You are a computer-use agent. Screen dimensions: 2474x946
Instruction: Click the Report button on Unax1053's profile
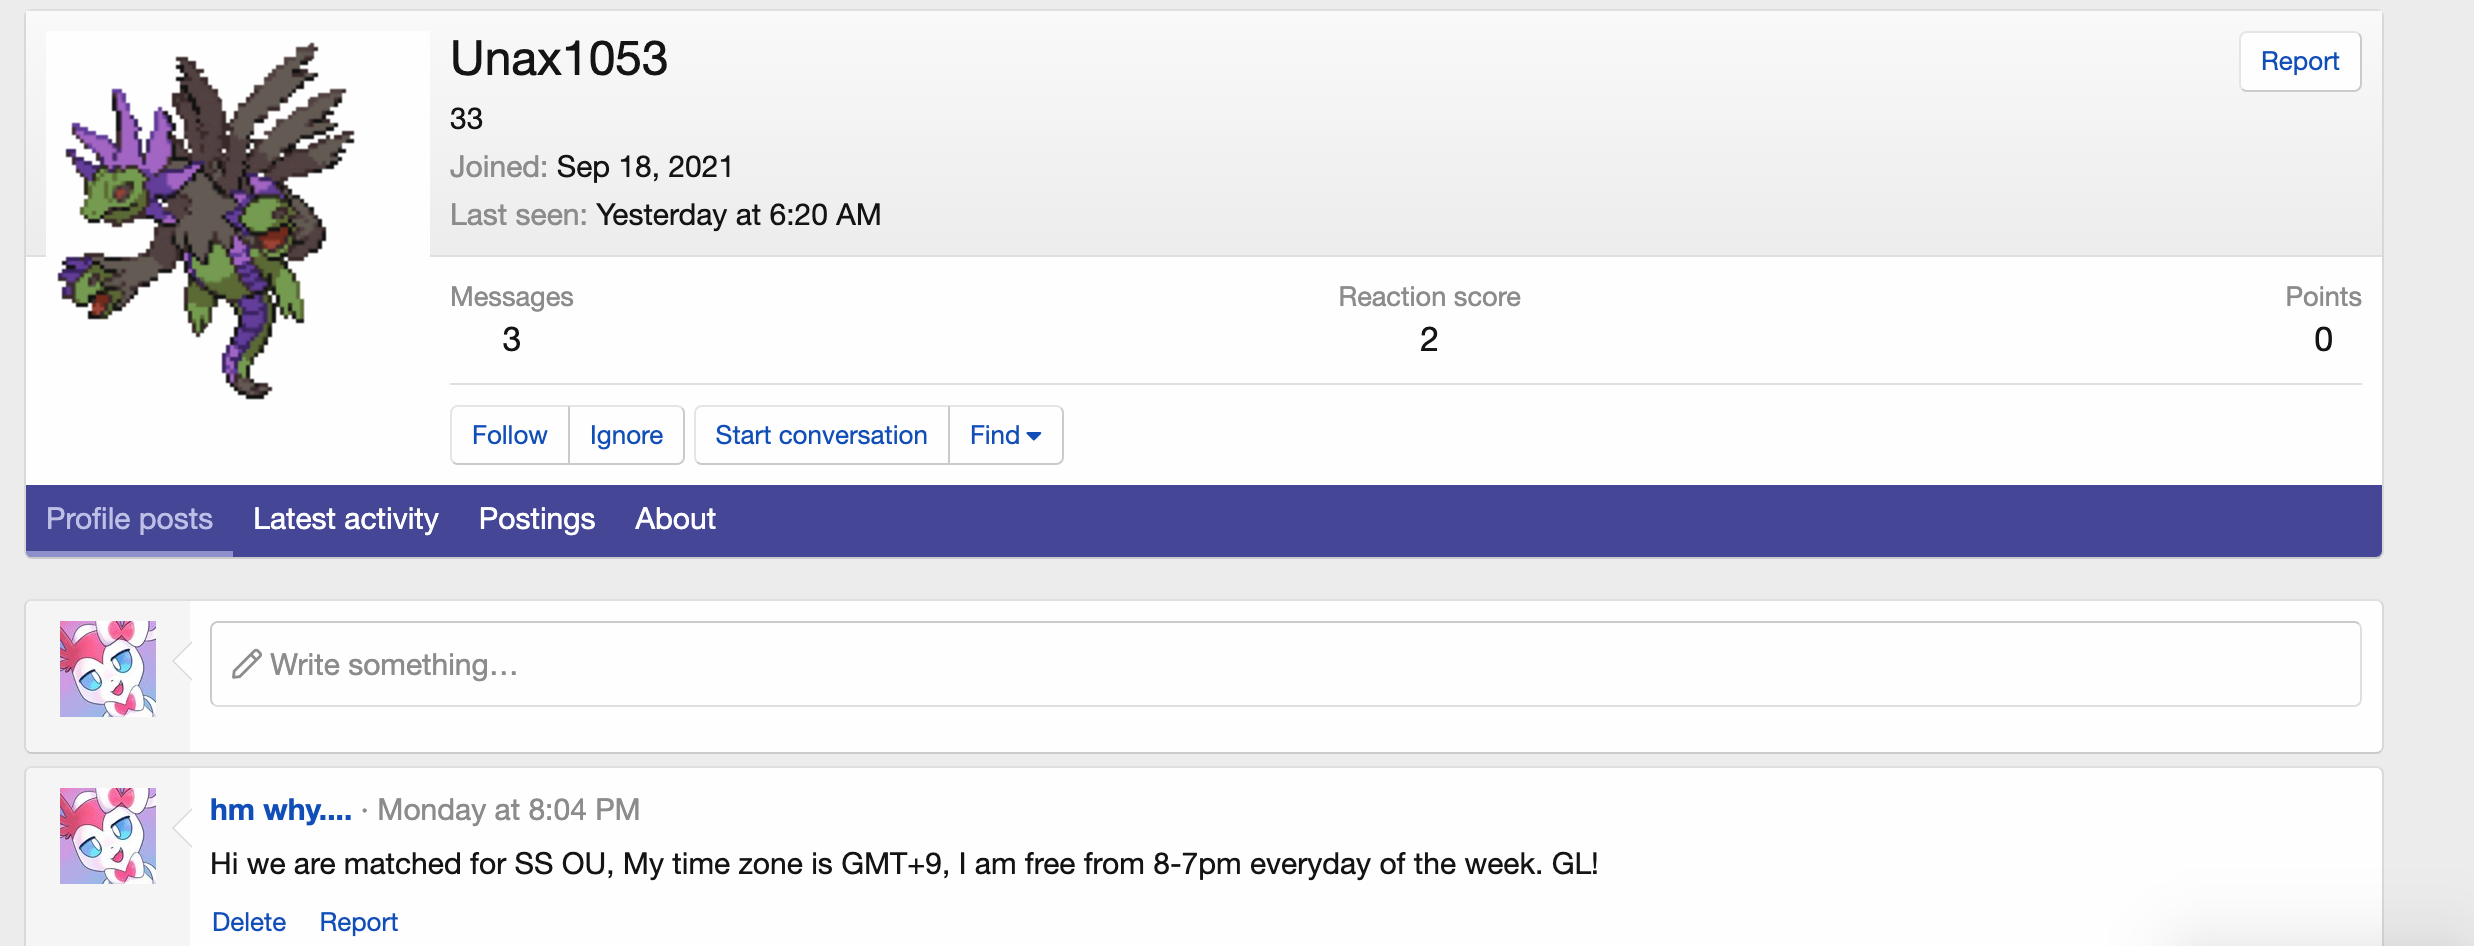(2299, 62)
